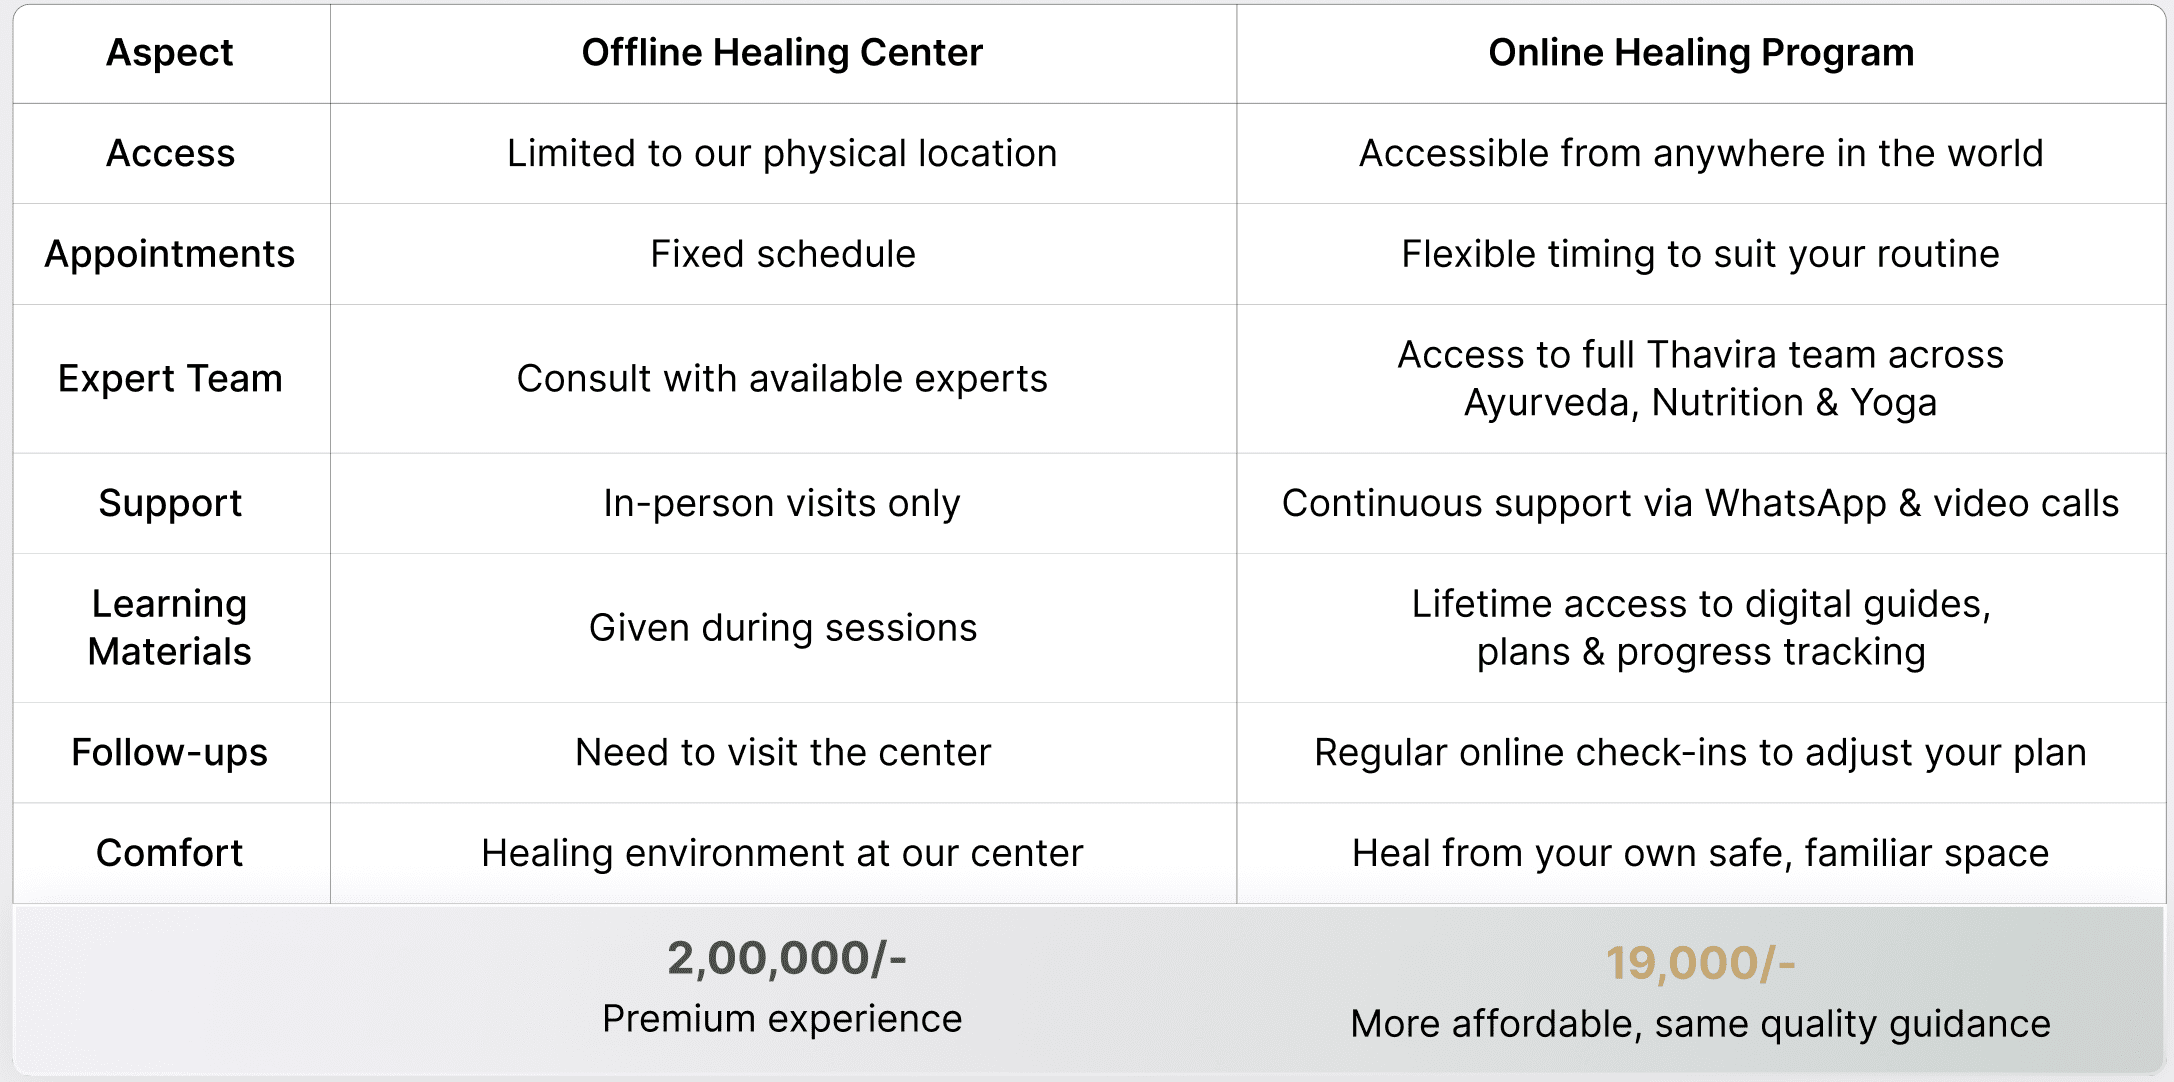Click the 'Fixed schedule' cell
The width and height of the screenshot is (2174, 1082).
(782, 254)
